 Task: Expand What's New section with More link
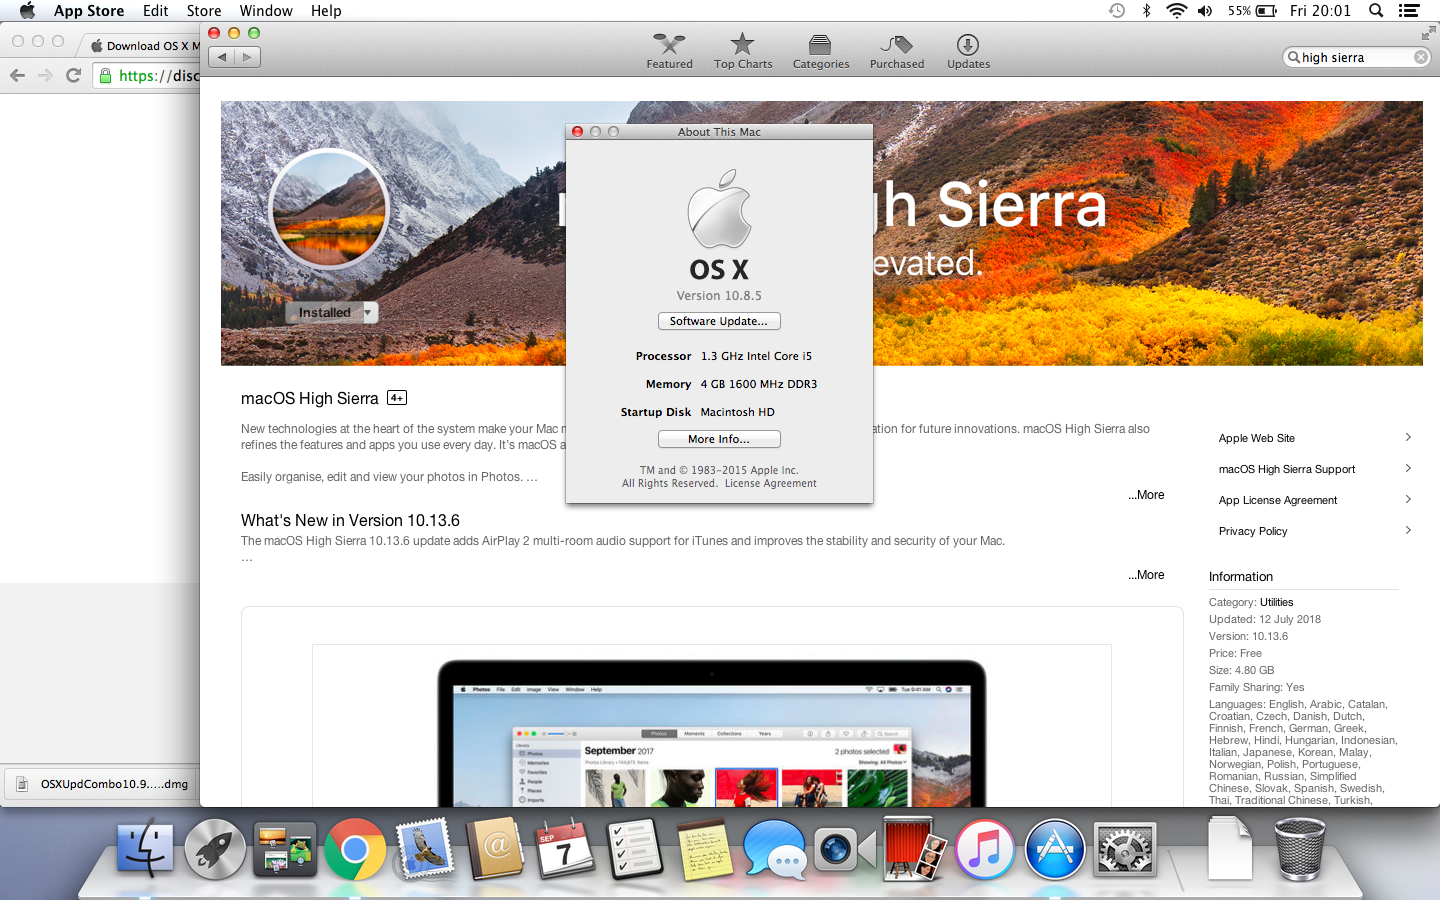point(1147,575)
